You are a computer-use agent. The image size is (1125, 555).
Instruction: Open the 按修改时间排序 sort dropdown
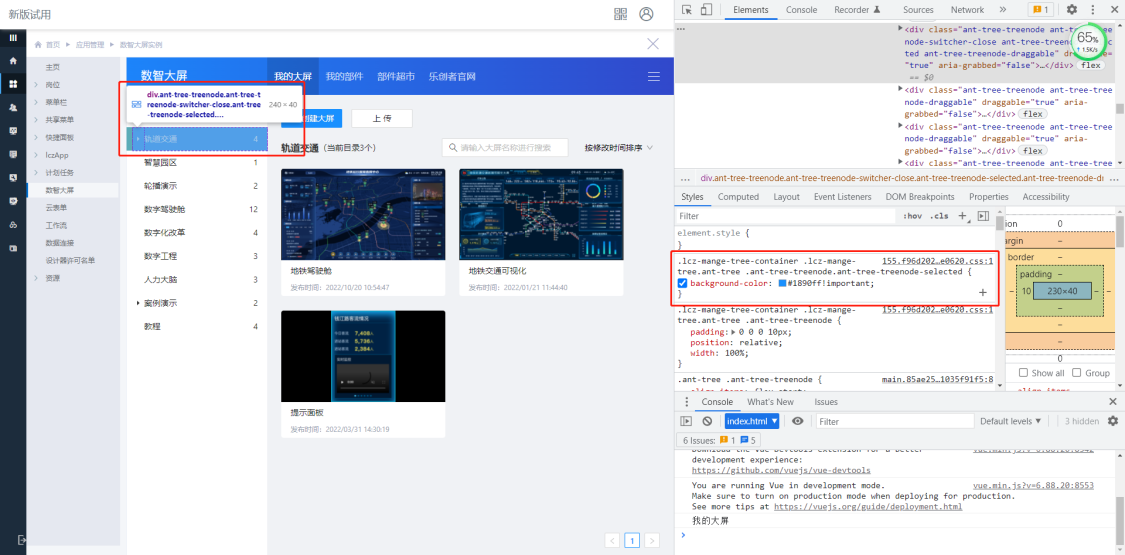click(x=618, y=148)
